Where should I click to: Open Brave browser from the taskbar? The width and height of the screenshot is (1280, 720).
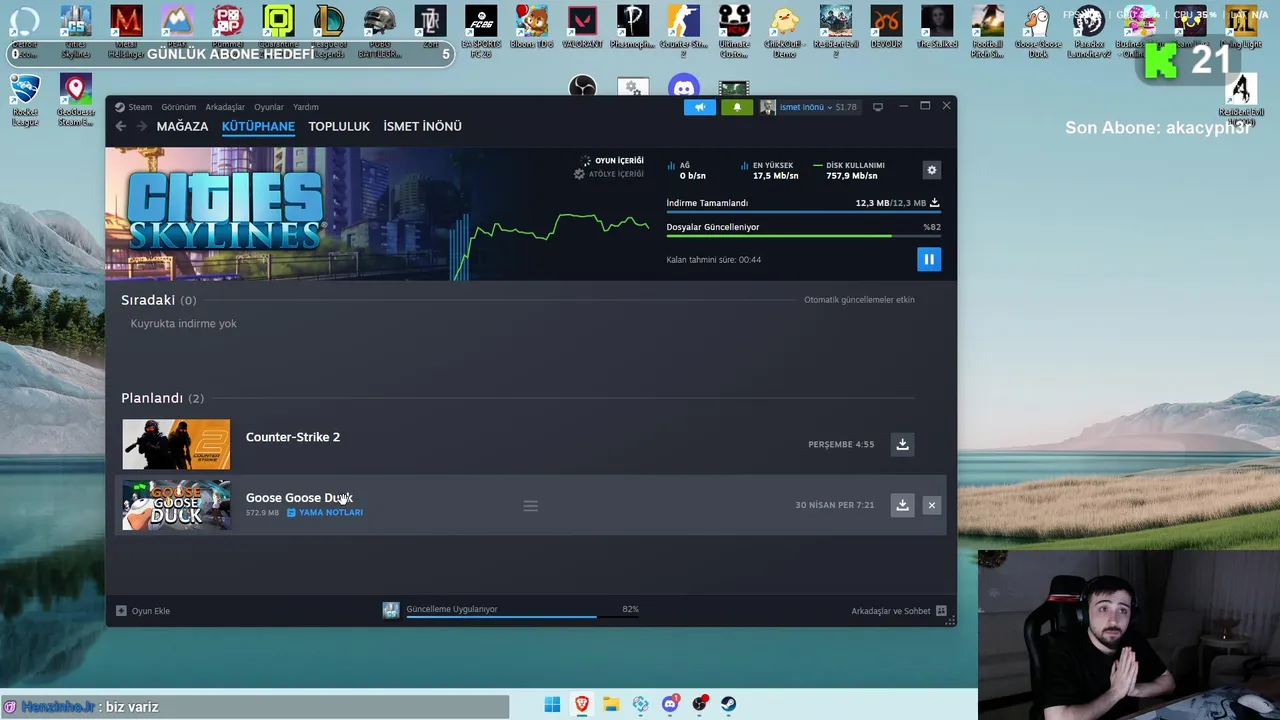pyautogui.click(x=581, y=705)
